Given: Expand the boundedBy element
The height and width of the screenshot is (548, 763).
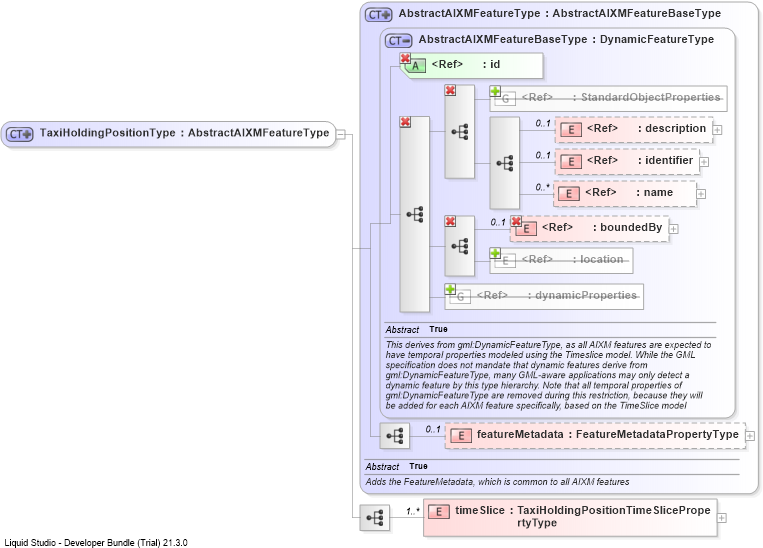Looking at the screenshot, I should pos(674,229).
